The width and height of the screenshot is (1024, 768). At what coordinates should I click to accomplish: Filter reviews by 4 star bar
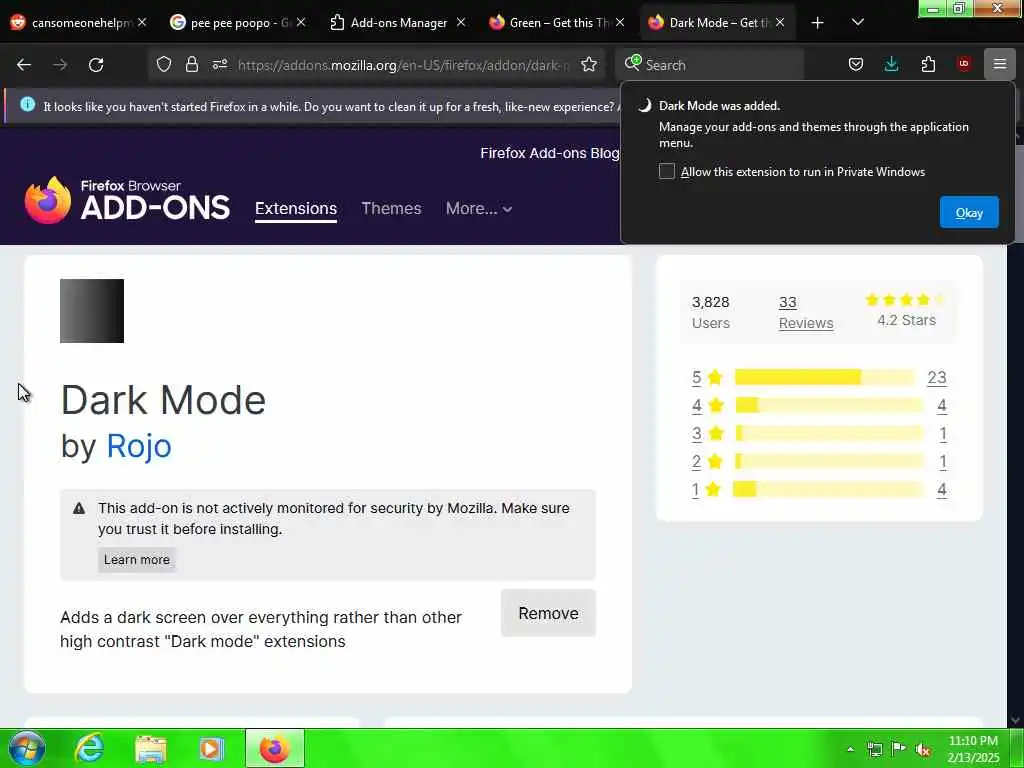[829, 405]
